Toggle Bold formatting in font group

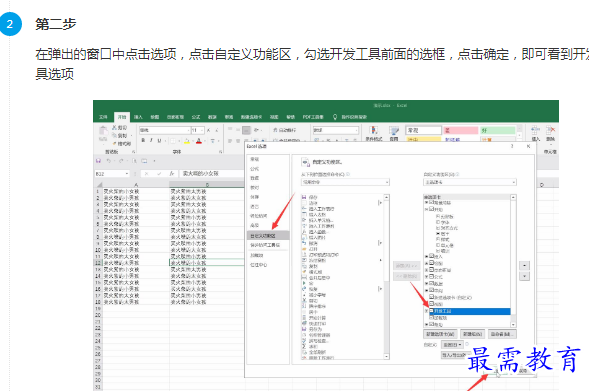pos(143,140)
